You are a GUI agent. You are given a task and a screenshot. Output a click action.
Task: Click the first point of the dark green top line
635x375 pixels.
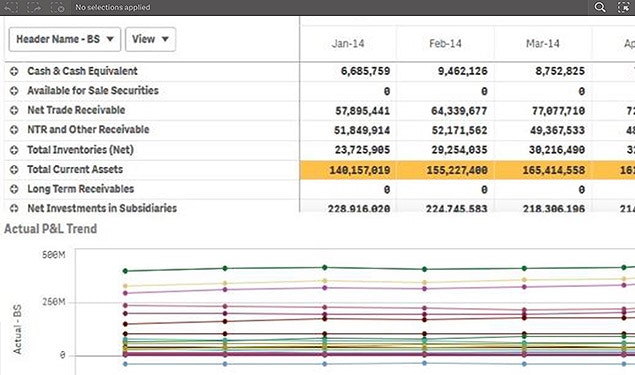125,271
